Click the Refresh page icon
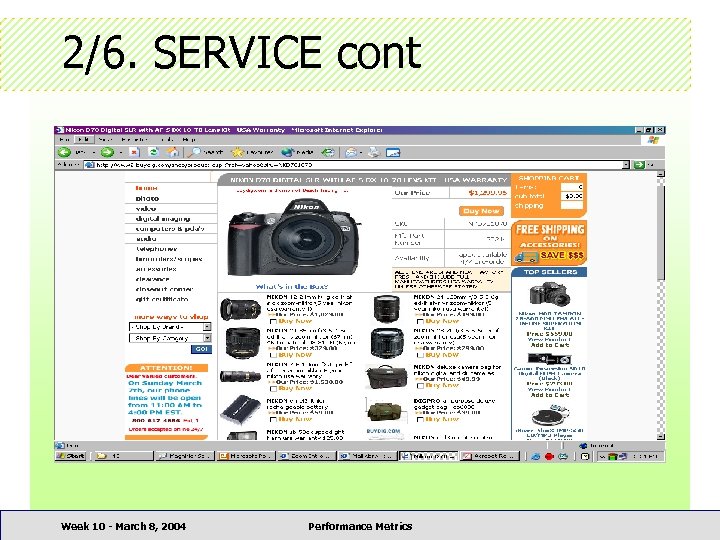This screenshot has height=540, width=720. point(153,152)
